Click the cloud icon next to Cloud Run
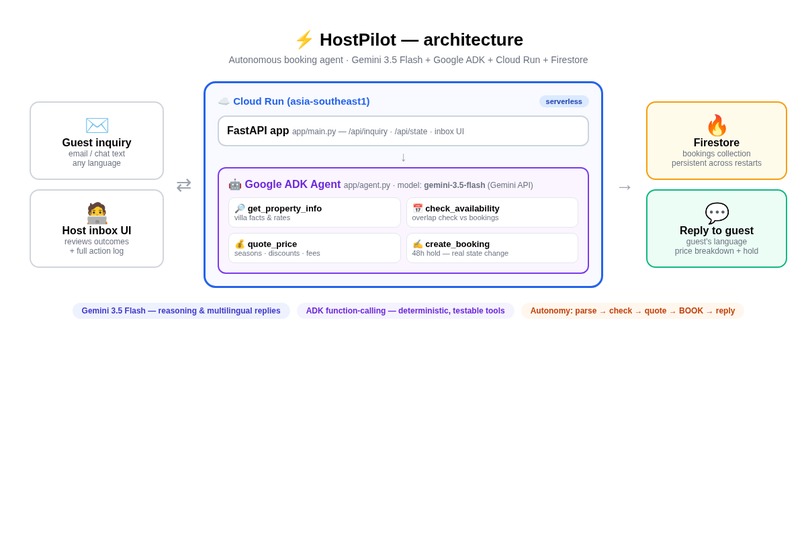The width and height of the screenshot is (806, 537). tap(224, 101)
